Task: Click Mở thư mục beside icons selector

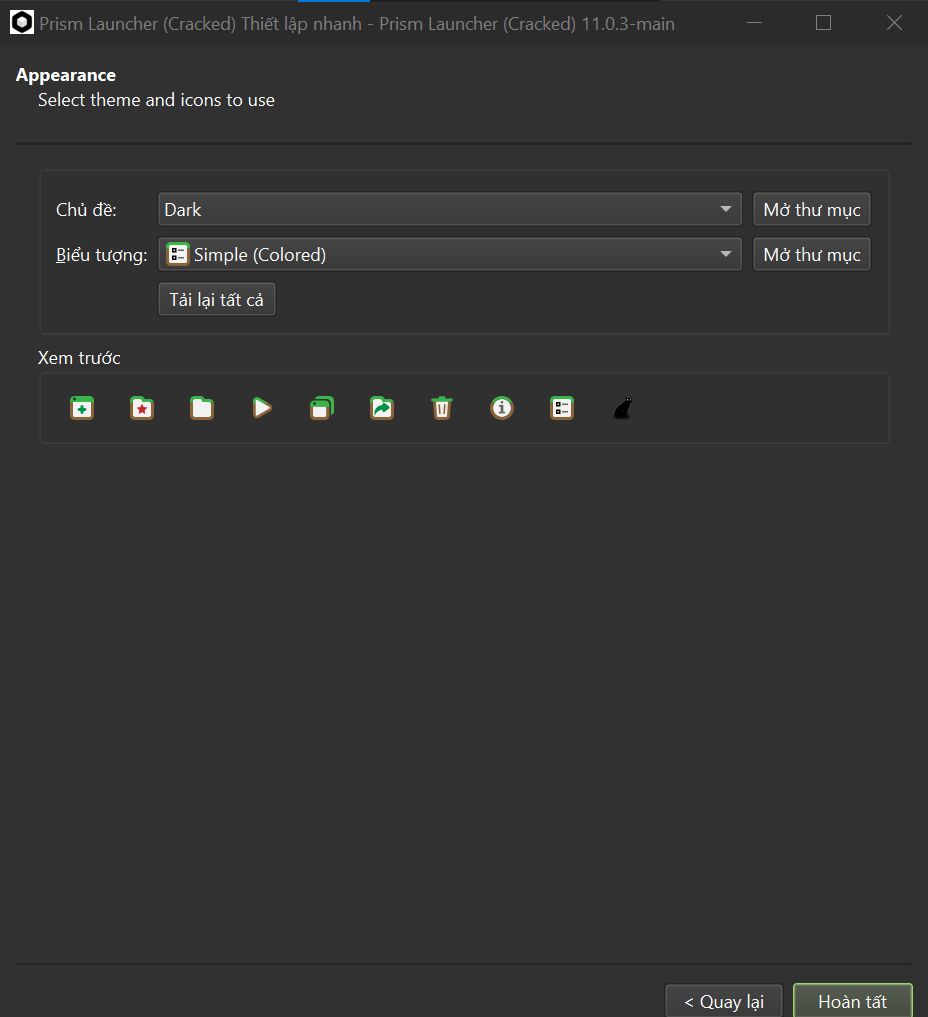Action: pos(812,254)
